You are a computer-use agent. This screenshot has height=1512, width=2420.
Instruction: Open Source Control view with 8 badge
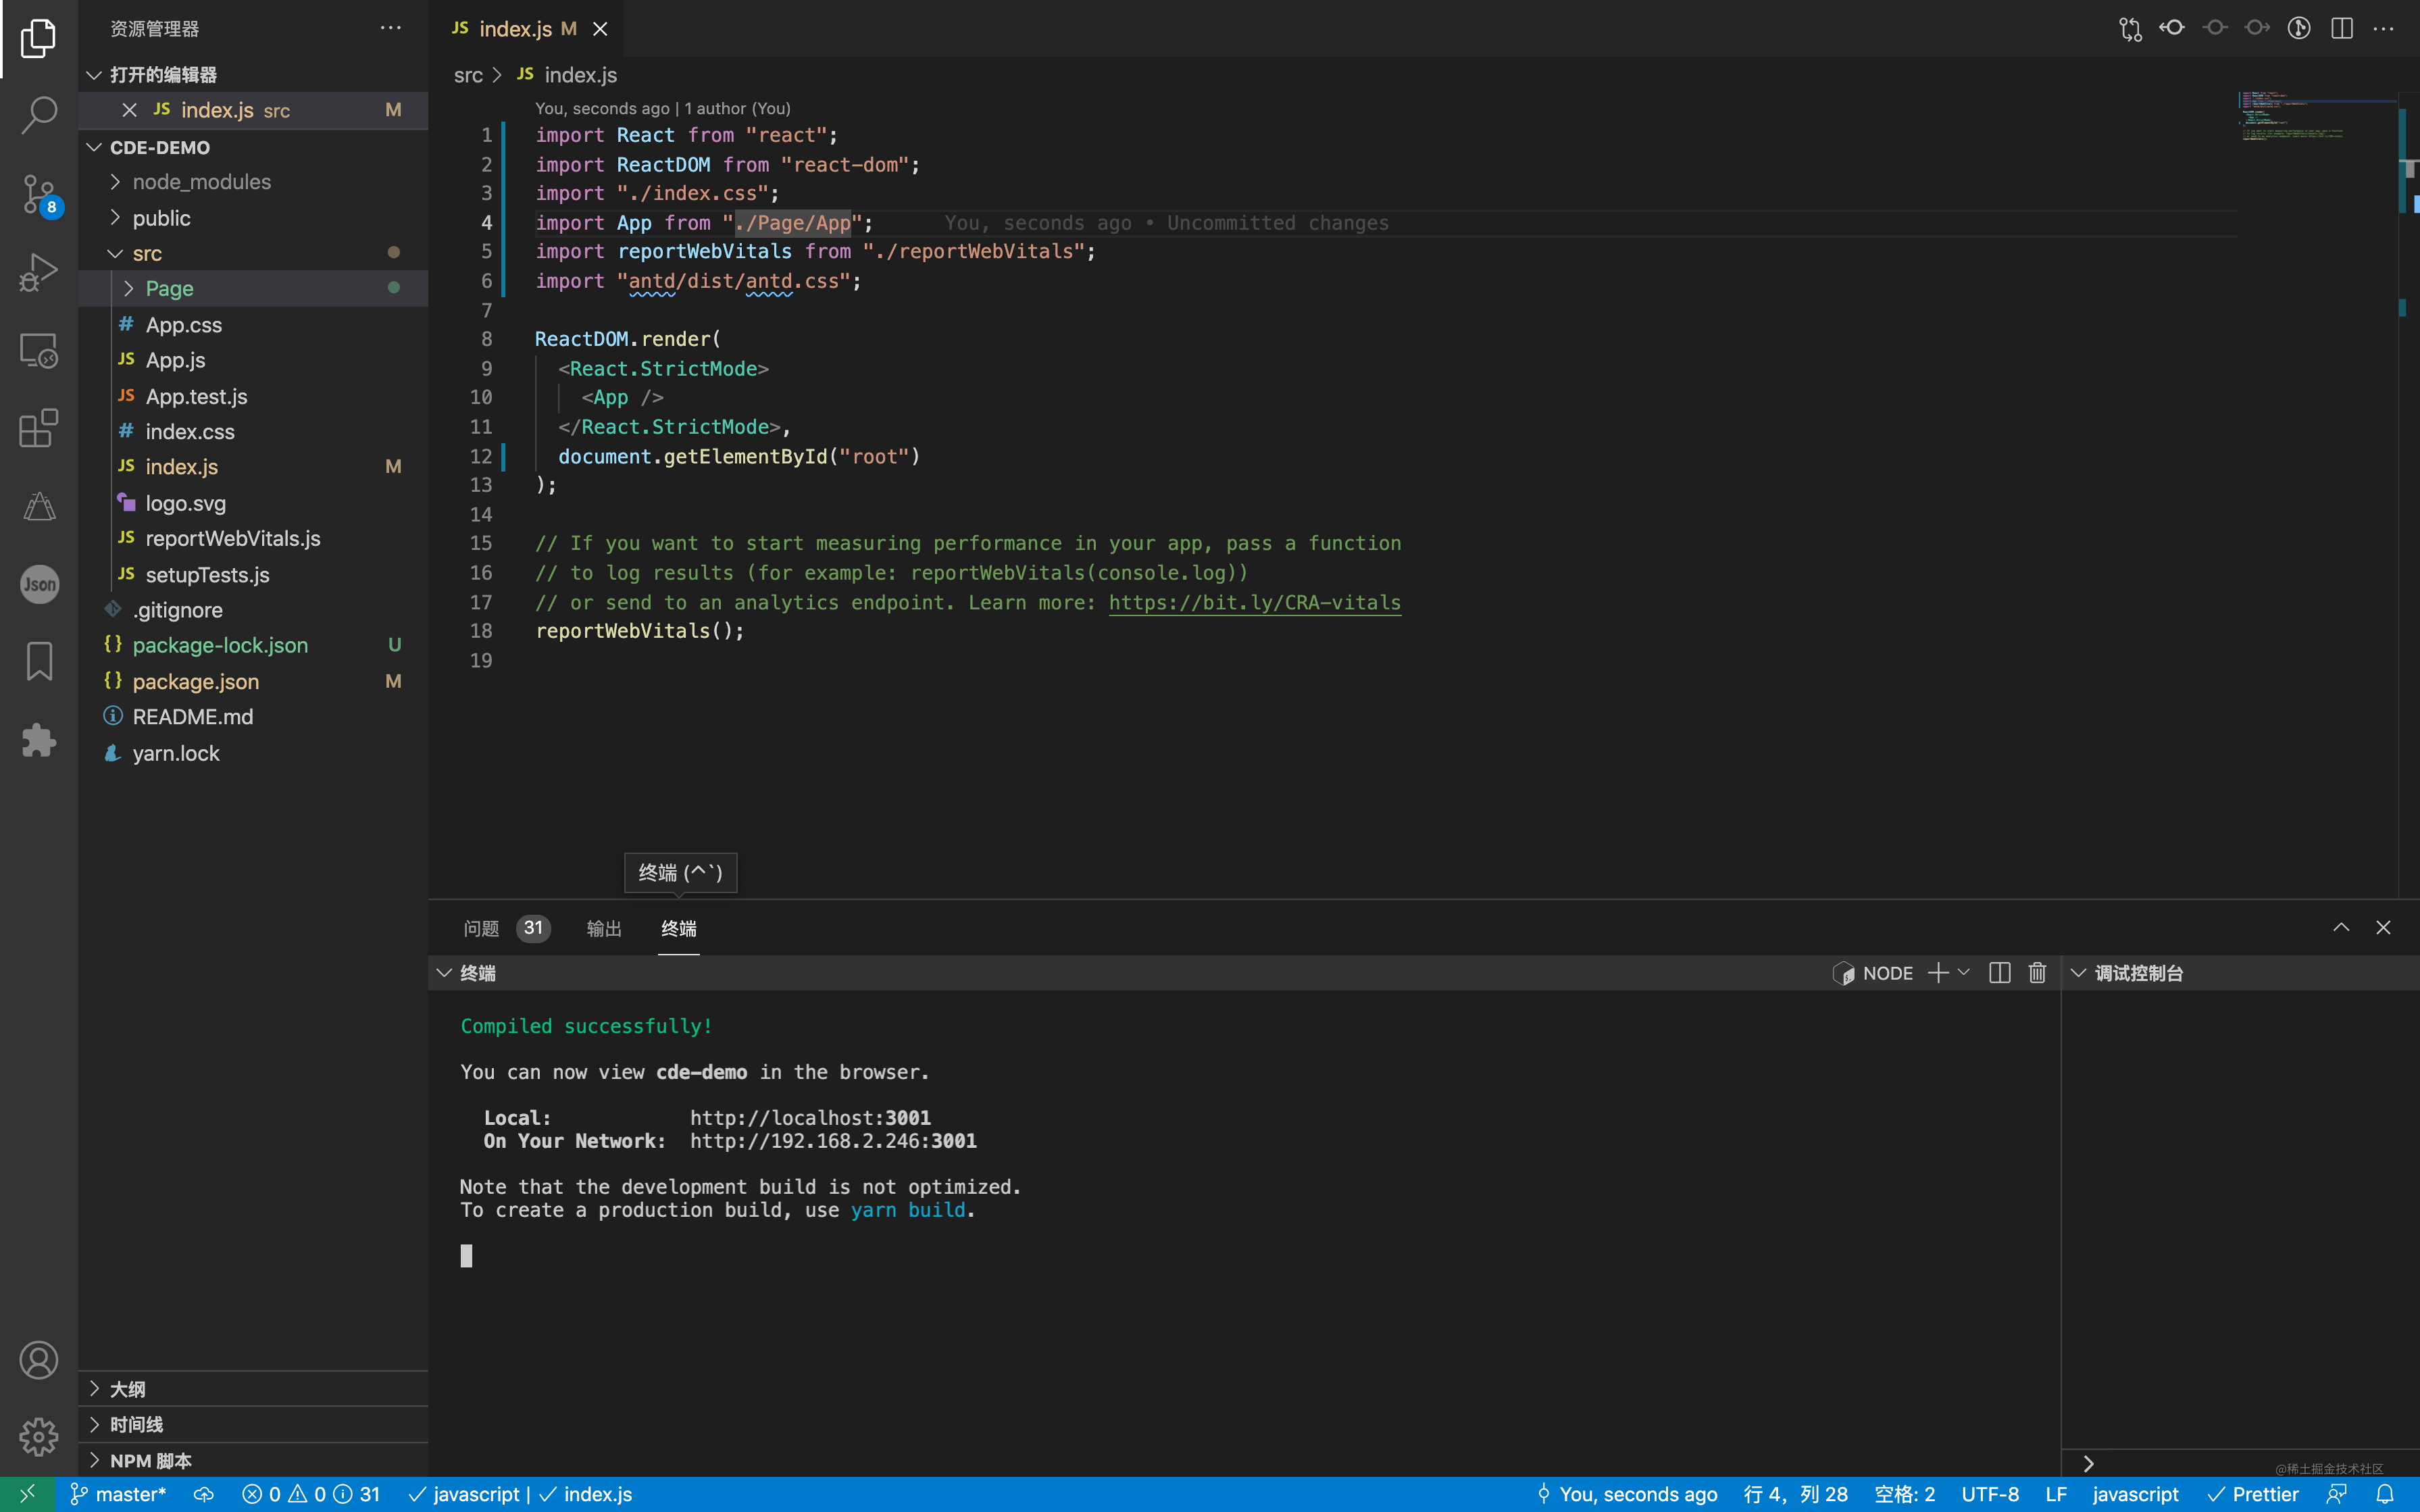pyautogui.click(x=38, y=193)
